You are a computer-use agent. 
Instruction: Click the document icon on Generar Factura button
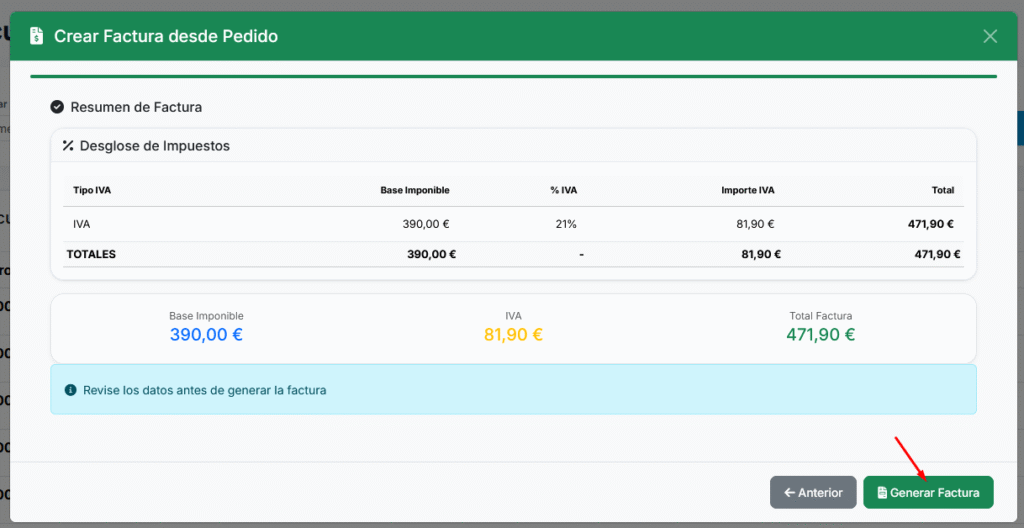tap(882, 493)
